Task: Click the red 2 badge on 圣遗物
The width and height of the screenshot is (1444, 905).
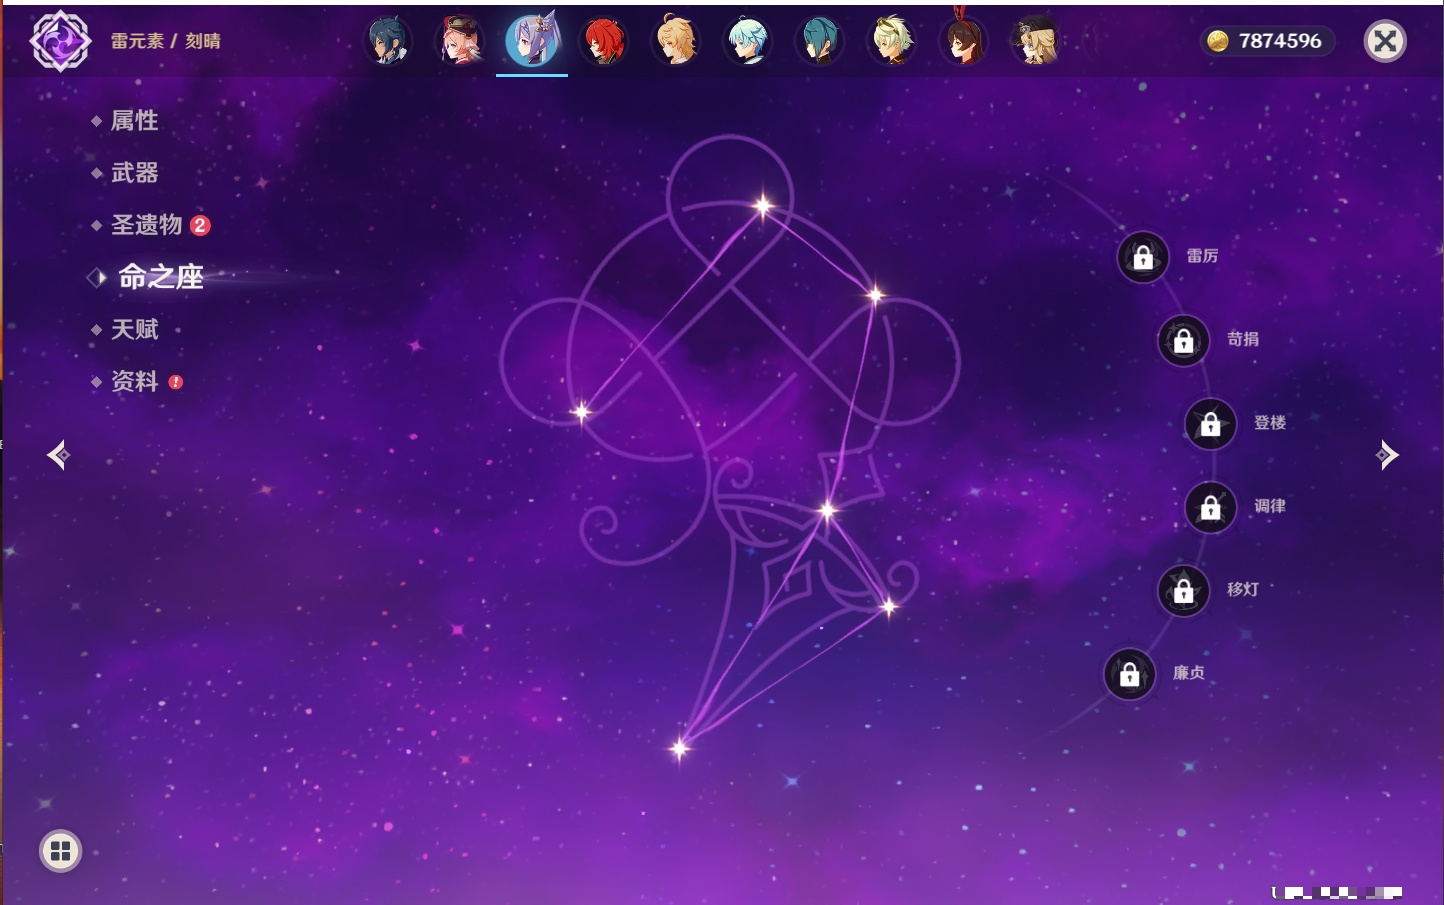Action: [x=200, y=225]
